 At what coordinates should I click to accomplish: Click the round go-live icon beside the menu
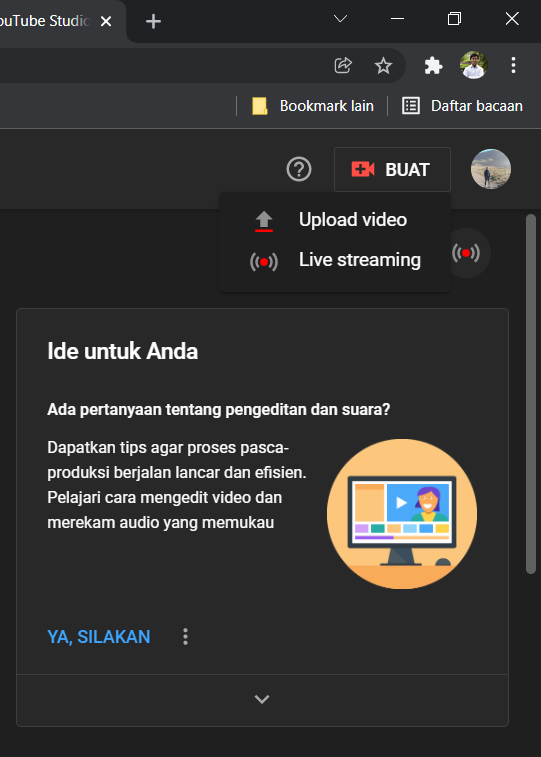466,252
